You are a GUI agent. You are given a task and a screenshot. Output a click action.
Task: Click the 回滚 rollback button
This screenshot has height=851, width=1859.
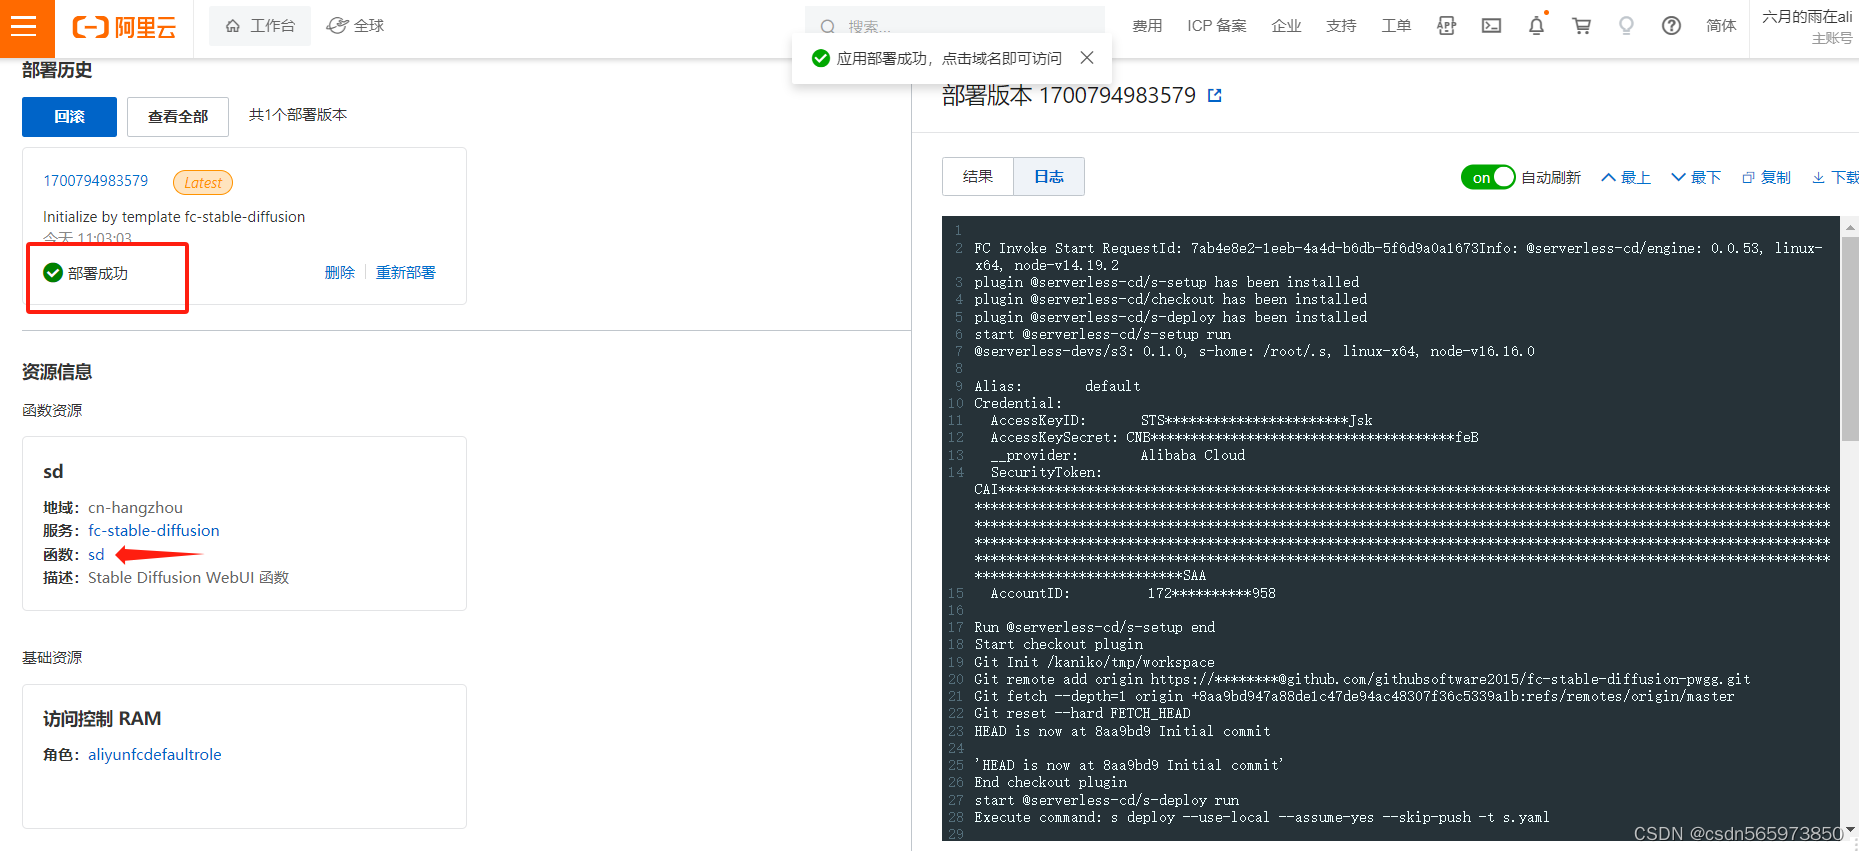click(x=69, y=117)
